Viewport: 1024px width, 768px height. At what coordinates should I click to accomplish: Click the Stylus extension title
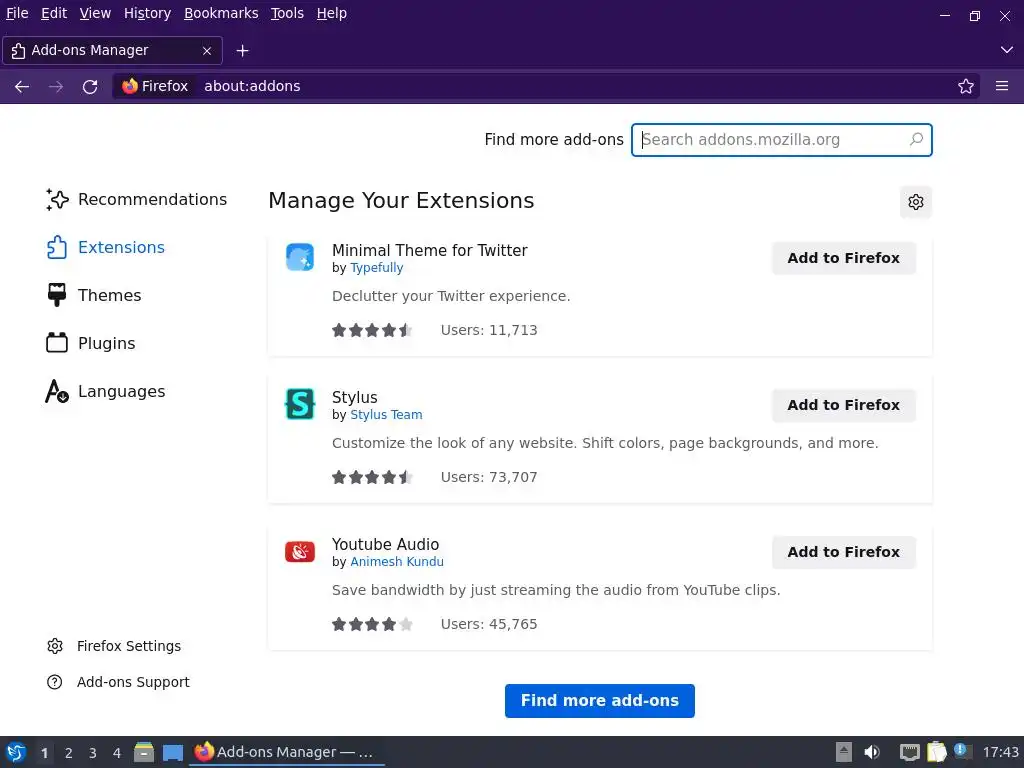coord(355,397)
